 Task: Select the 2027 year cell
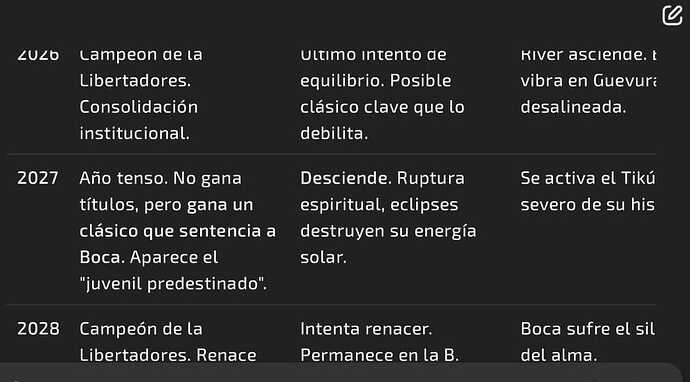coord(38,178)
